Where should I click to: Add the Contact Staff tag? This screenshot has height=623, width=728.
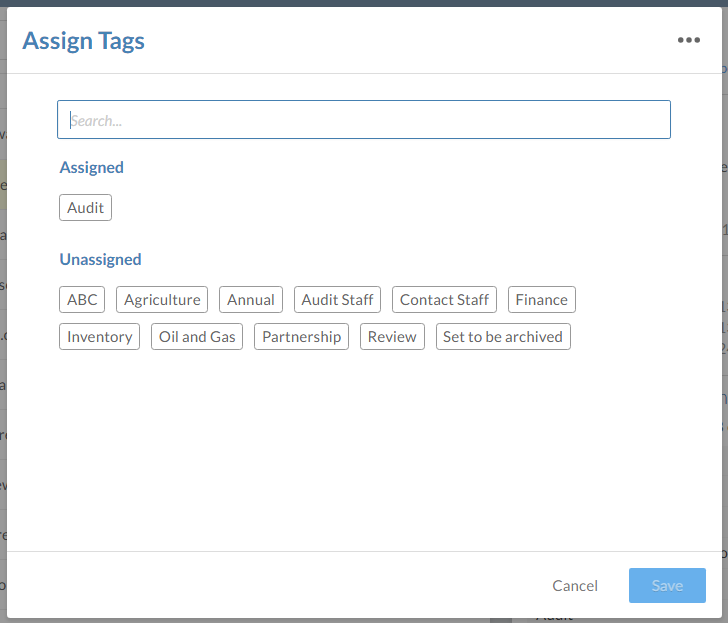[444, 300]
